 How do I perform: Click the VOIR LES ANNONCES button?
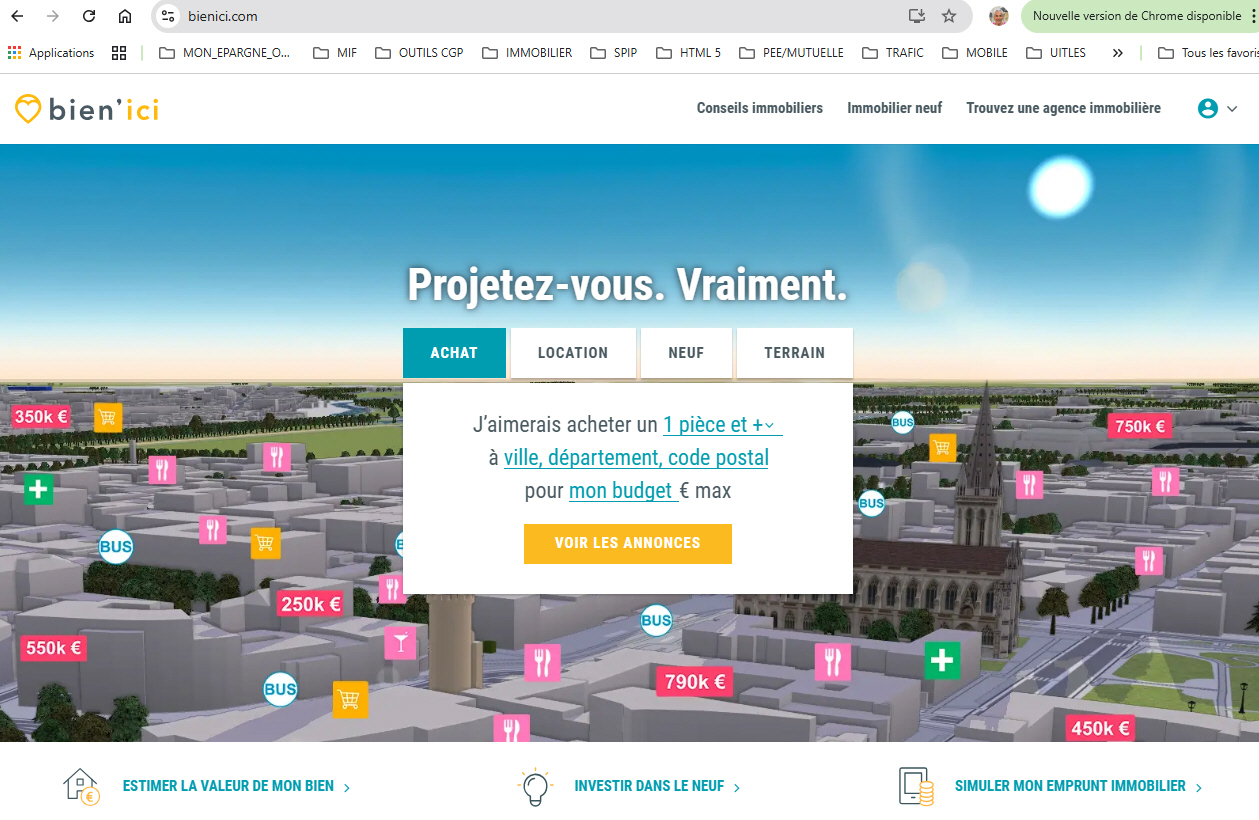click(x=627, y=543)
